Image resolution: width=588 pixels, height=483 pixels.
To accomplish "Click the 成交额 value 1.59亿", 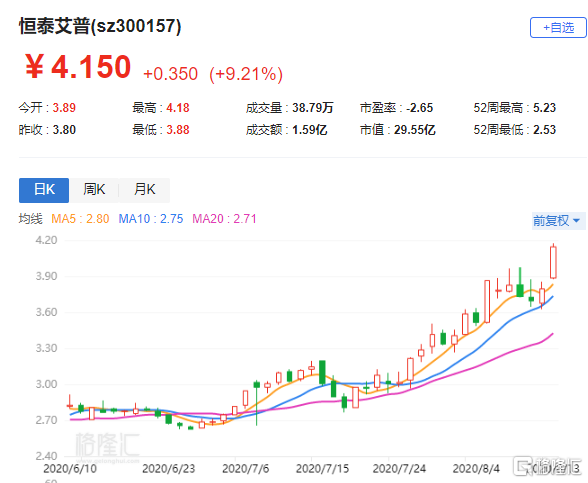I will pos(310,130).
